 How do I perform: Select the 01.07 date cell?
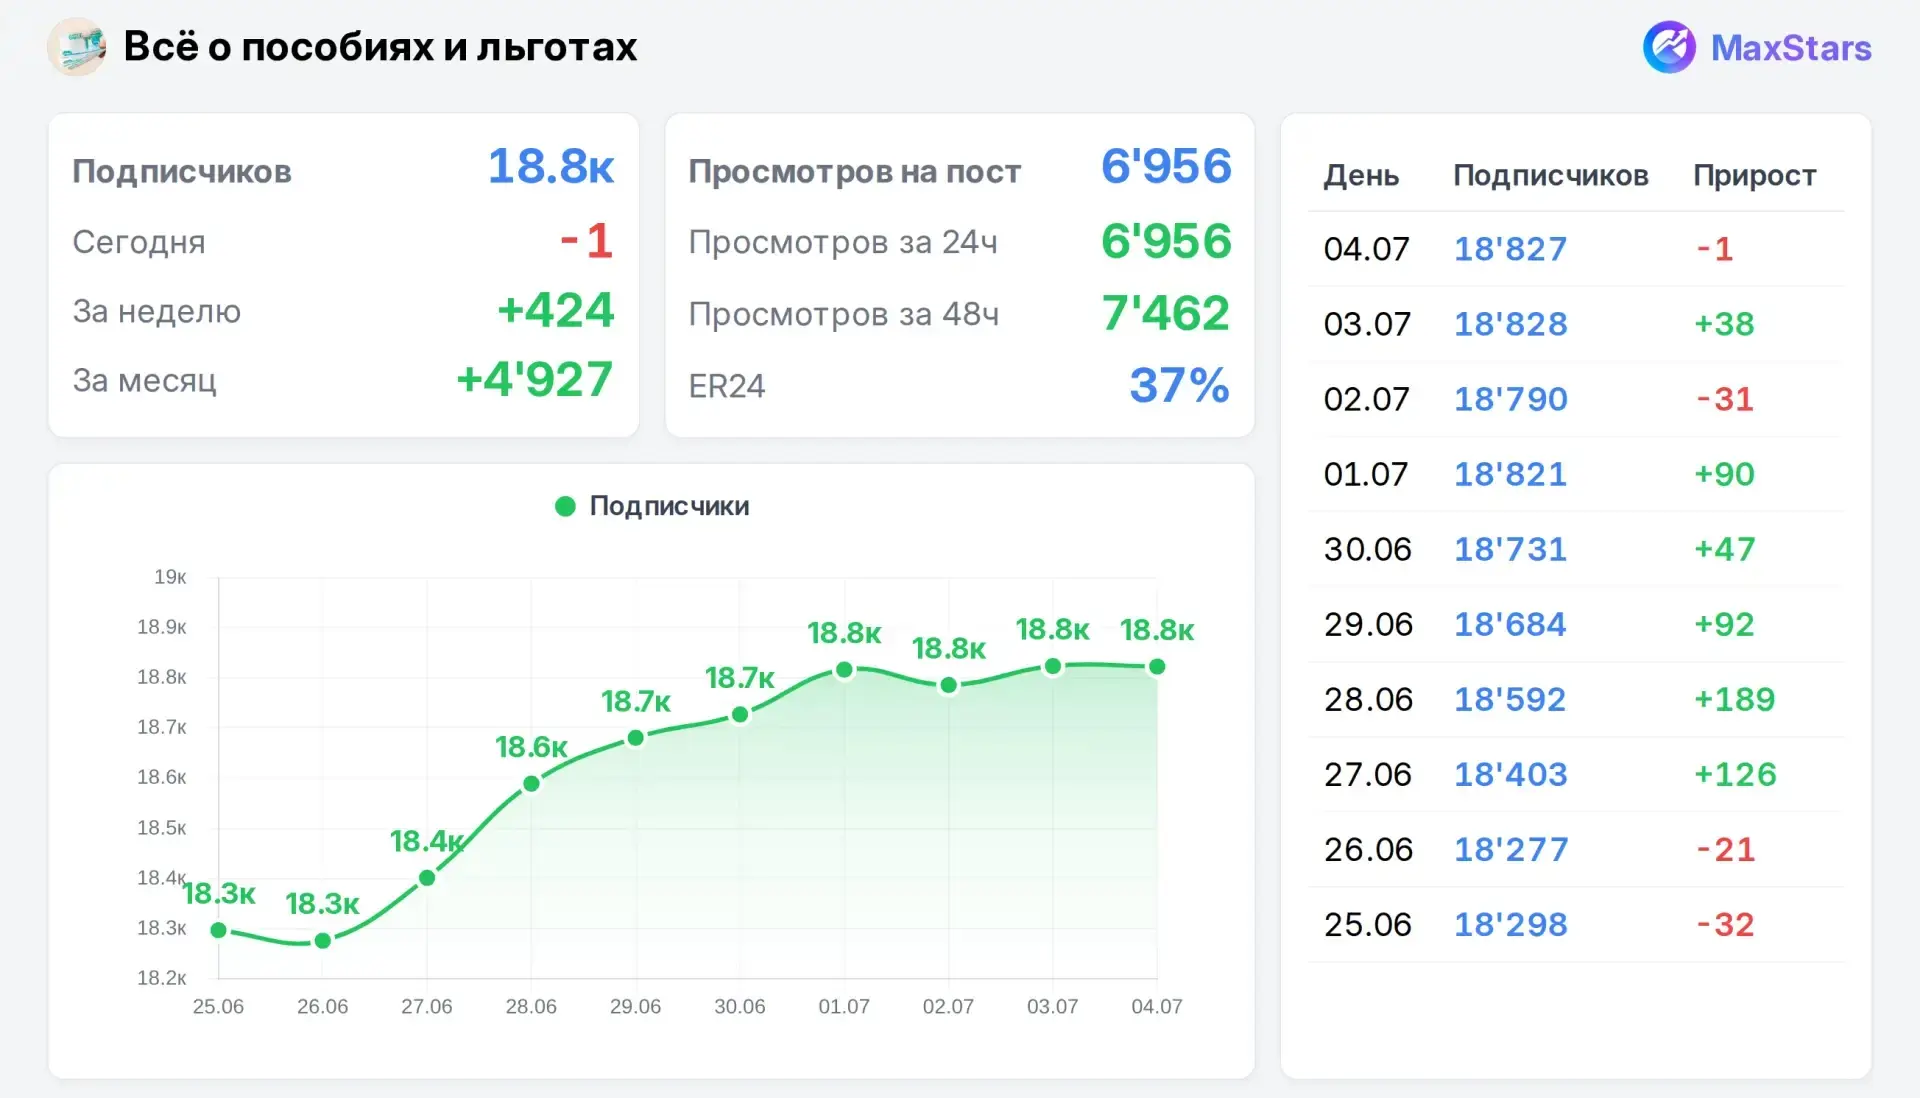[1366, 474]
